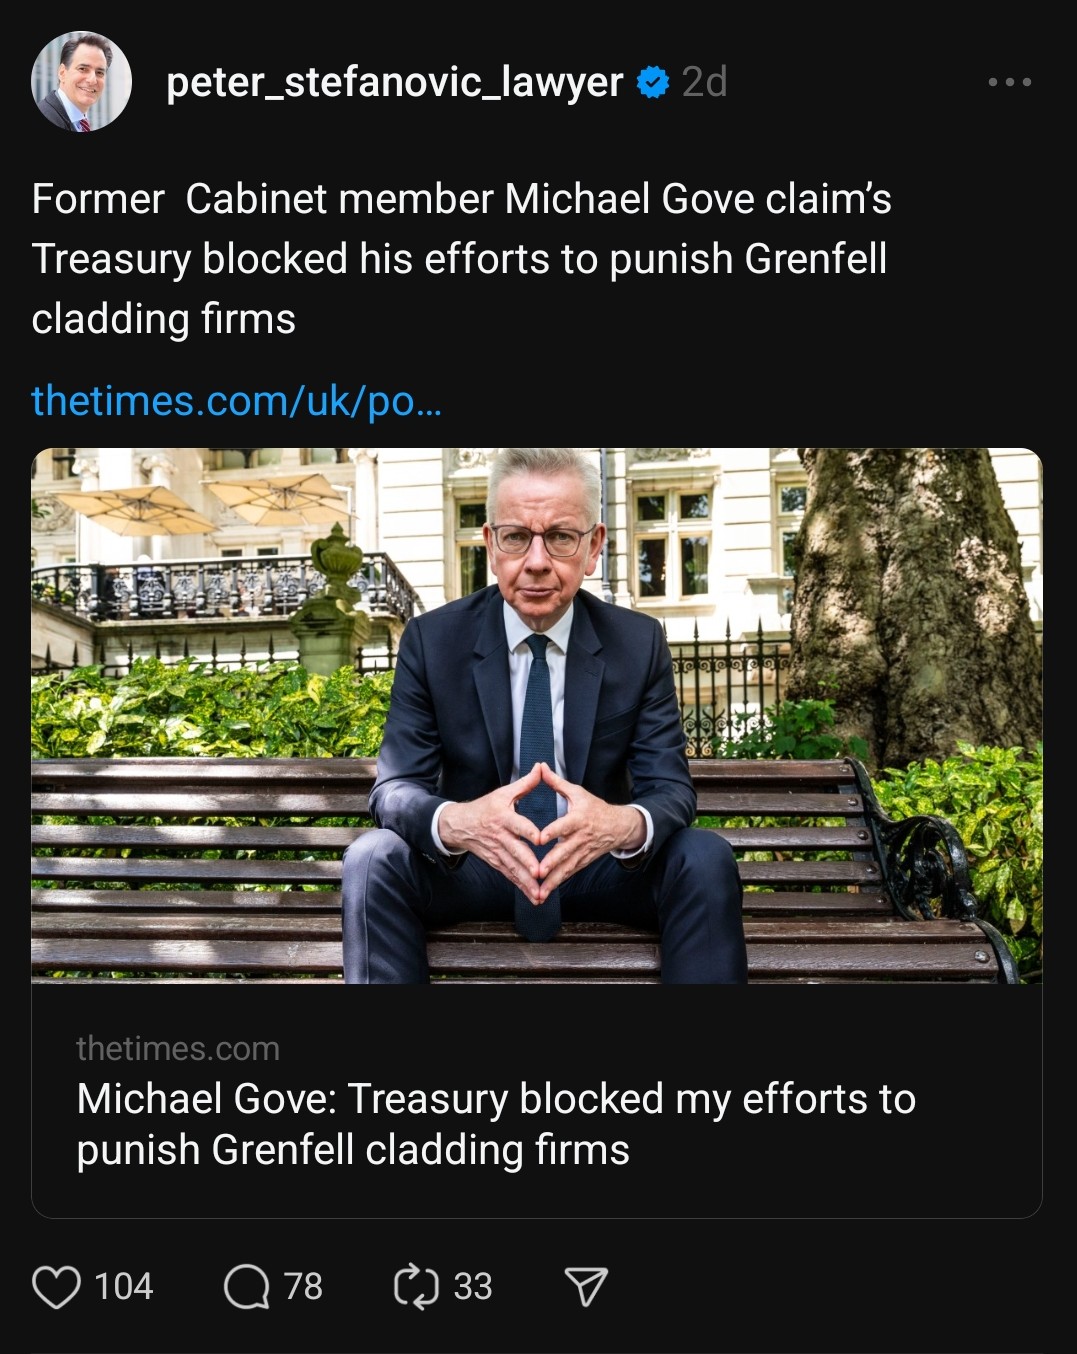Click the link card headline about Treasury
Screen dimensions: 1077x1354
pos(496,1099)
